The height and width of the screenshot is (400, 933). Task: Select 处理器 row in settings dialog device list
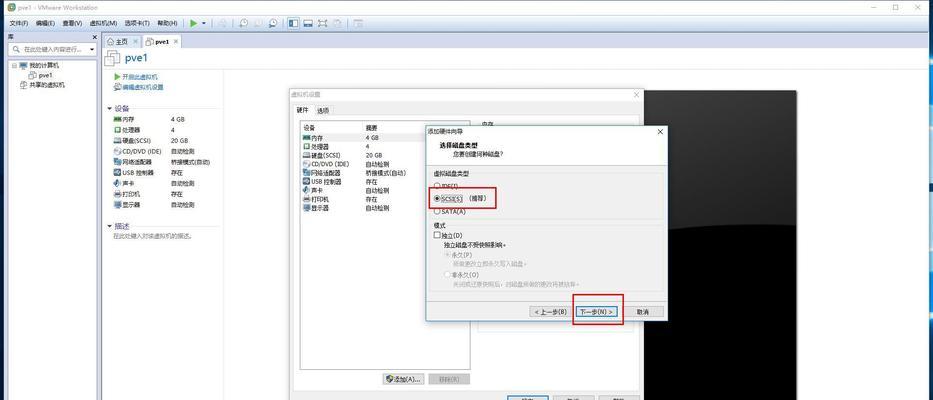363,146
